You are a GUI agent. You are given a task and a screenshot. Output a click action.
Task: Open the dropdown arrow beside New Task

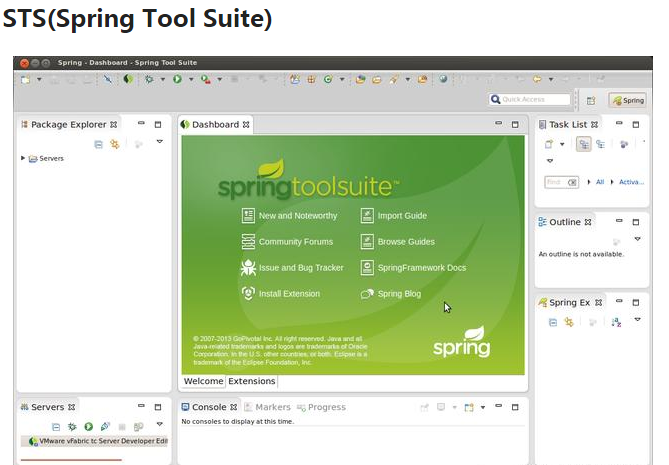click(x=562, y=144)
